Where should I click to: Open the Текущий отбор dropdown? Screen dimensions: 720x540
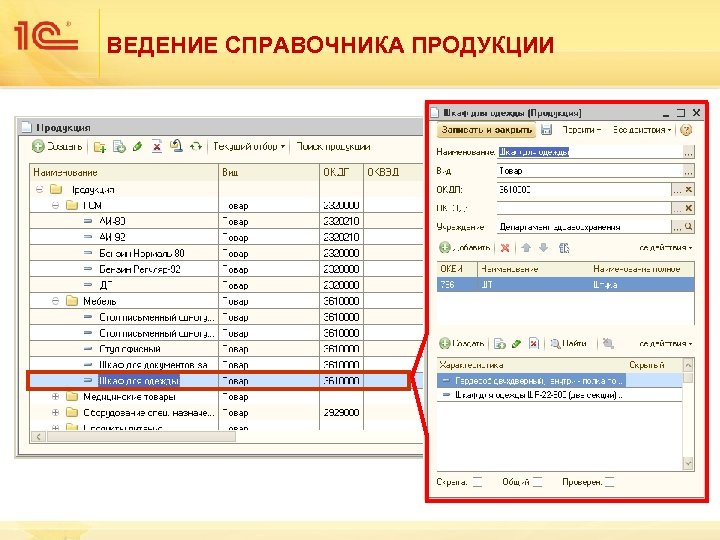click(249, 146)
